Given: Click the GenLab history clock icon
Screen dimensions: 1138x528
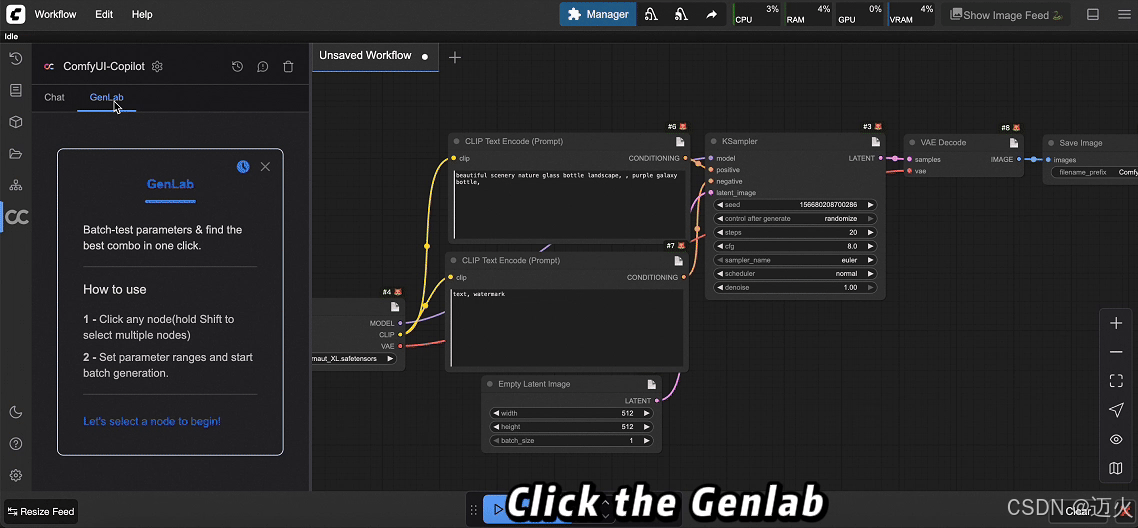Looking at the screenshot, I should coord(243,167).
